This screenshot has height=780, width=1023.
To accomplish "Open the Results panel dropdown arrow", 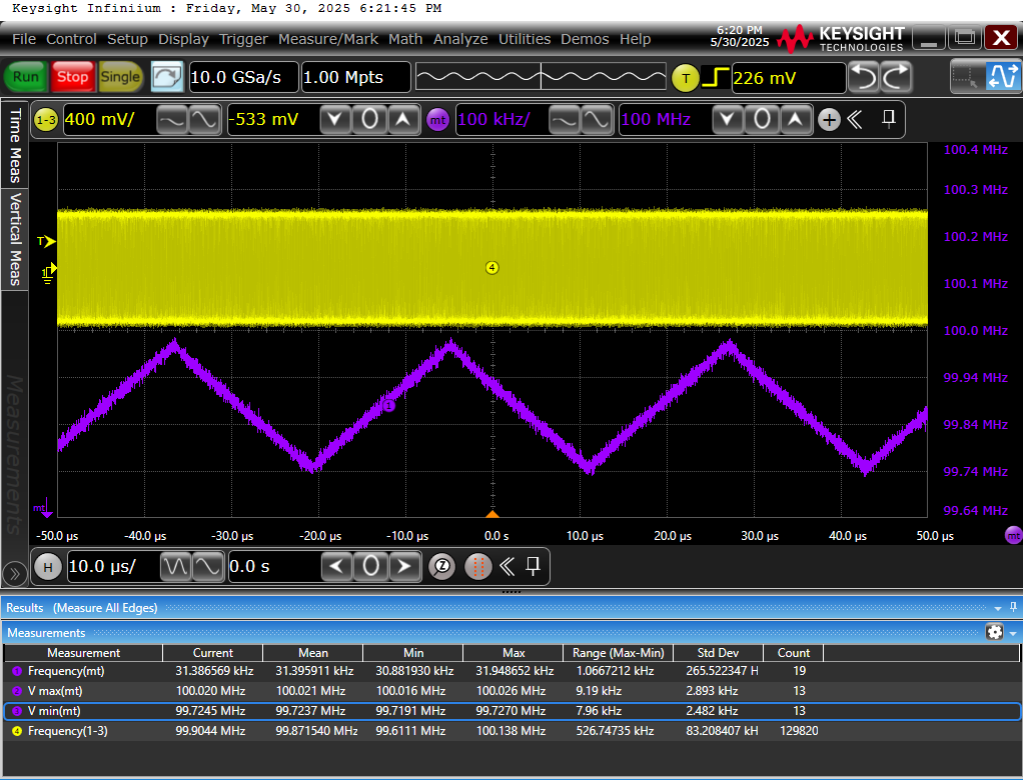I will coord(998,608).
